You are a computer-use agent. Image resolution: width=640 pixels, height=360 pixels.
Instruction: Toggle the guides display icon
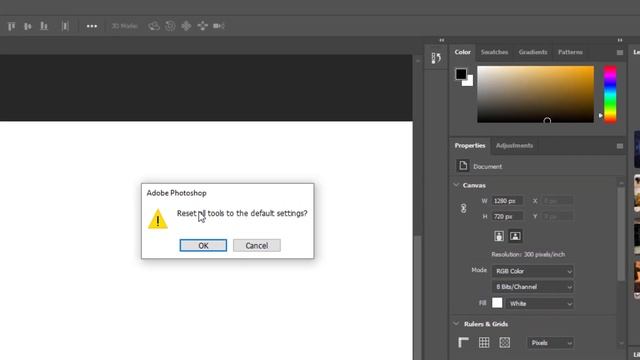coord(504,342)
